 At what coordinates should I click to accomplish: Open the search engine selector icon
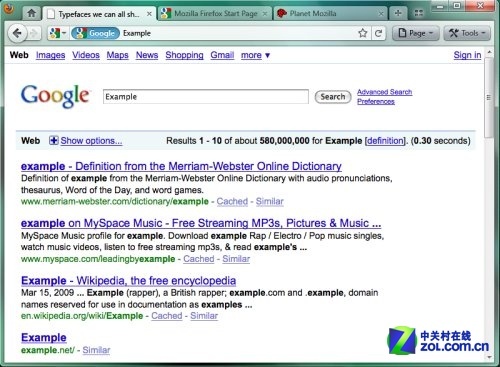coord(58,33)
